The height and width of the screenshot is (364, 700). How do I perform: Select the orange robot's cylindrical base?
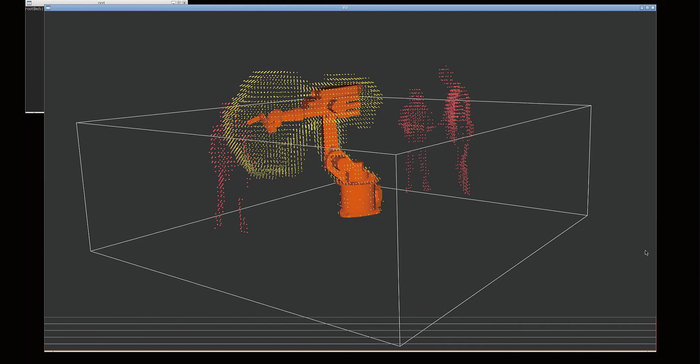coord(360,200)
